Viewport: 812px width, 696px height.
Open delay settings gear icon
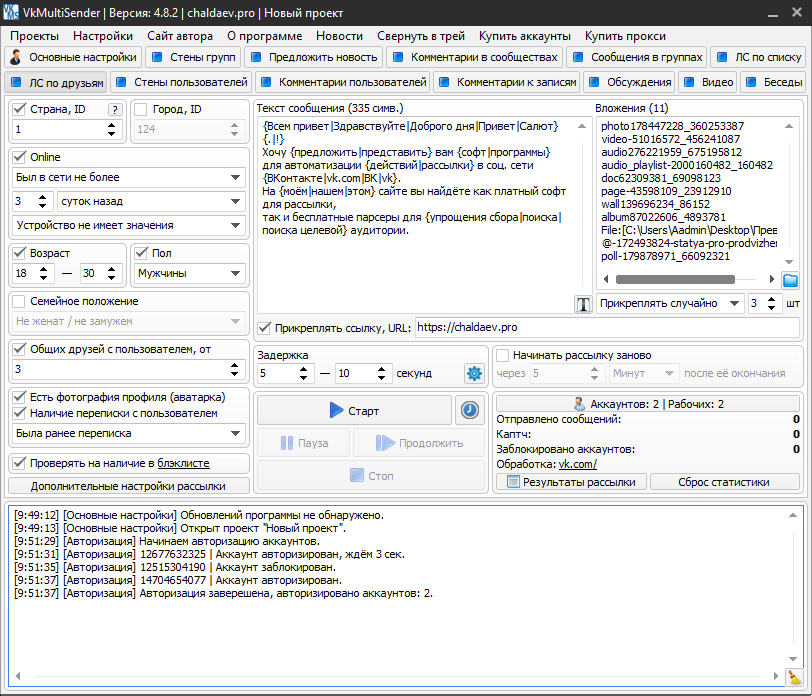coord(474,373)
